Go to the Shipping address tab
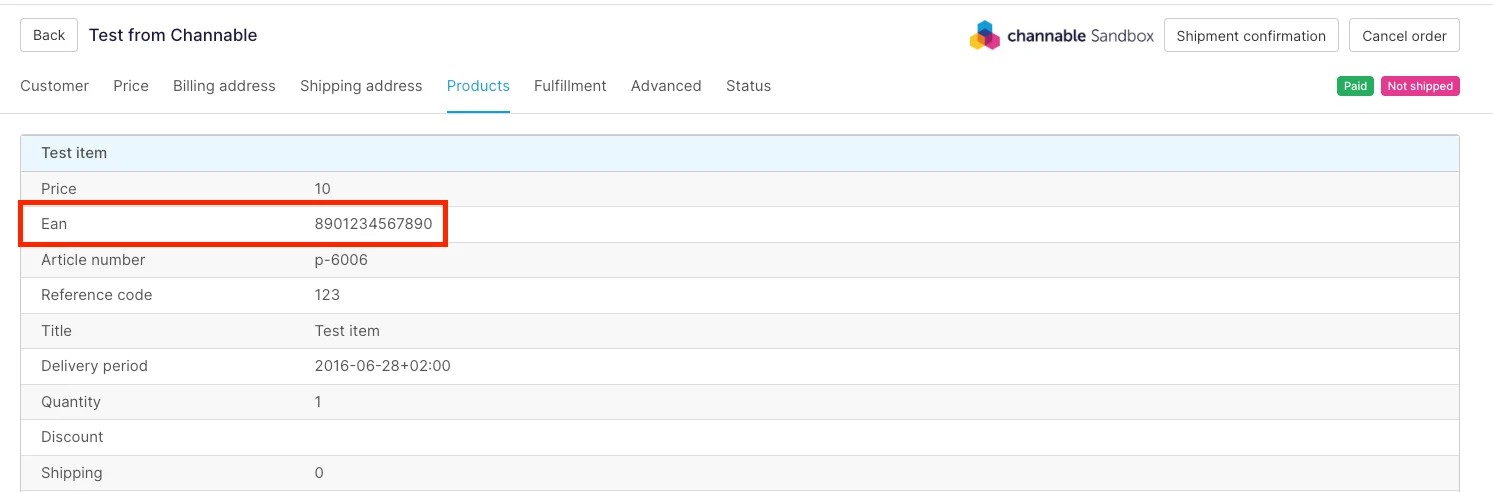The height and width of the screenshot is (492, 1493). coord(361,86)
